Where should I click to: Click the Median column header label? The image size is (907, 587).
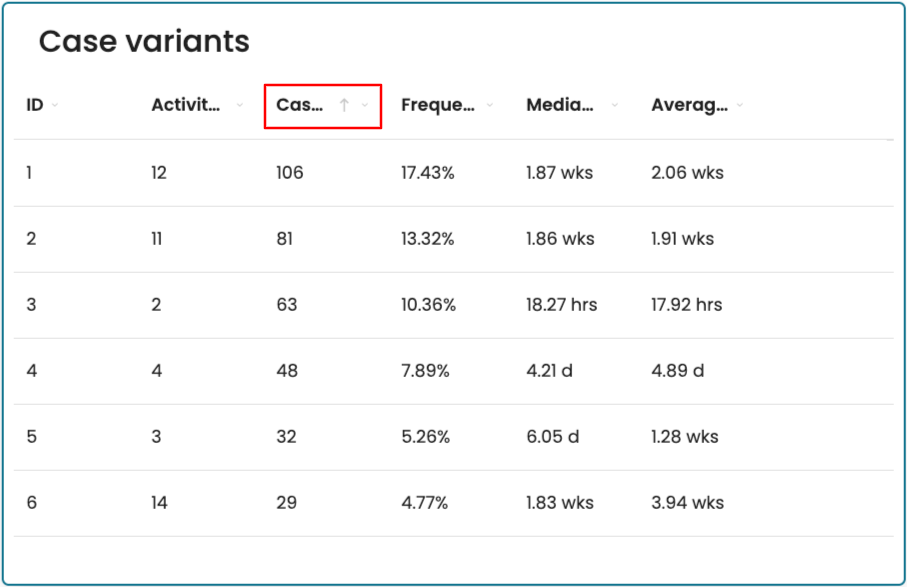(560, 105)
